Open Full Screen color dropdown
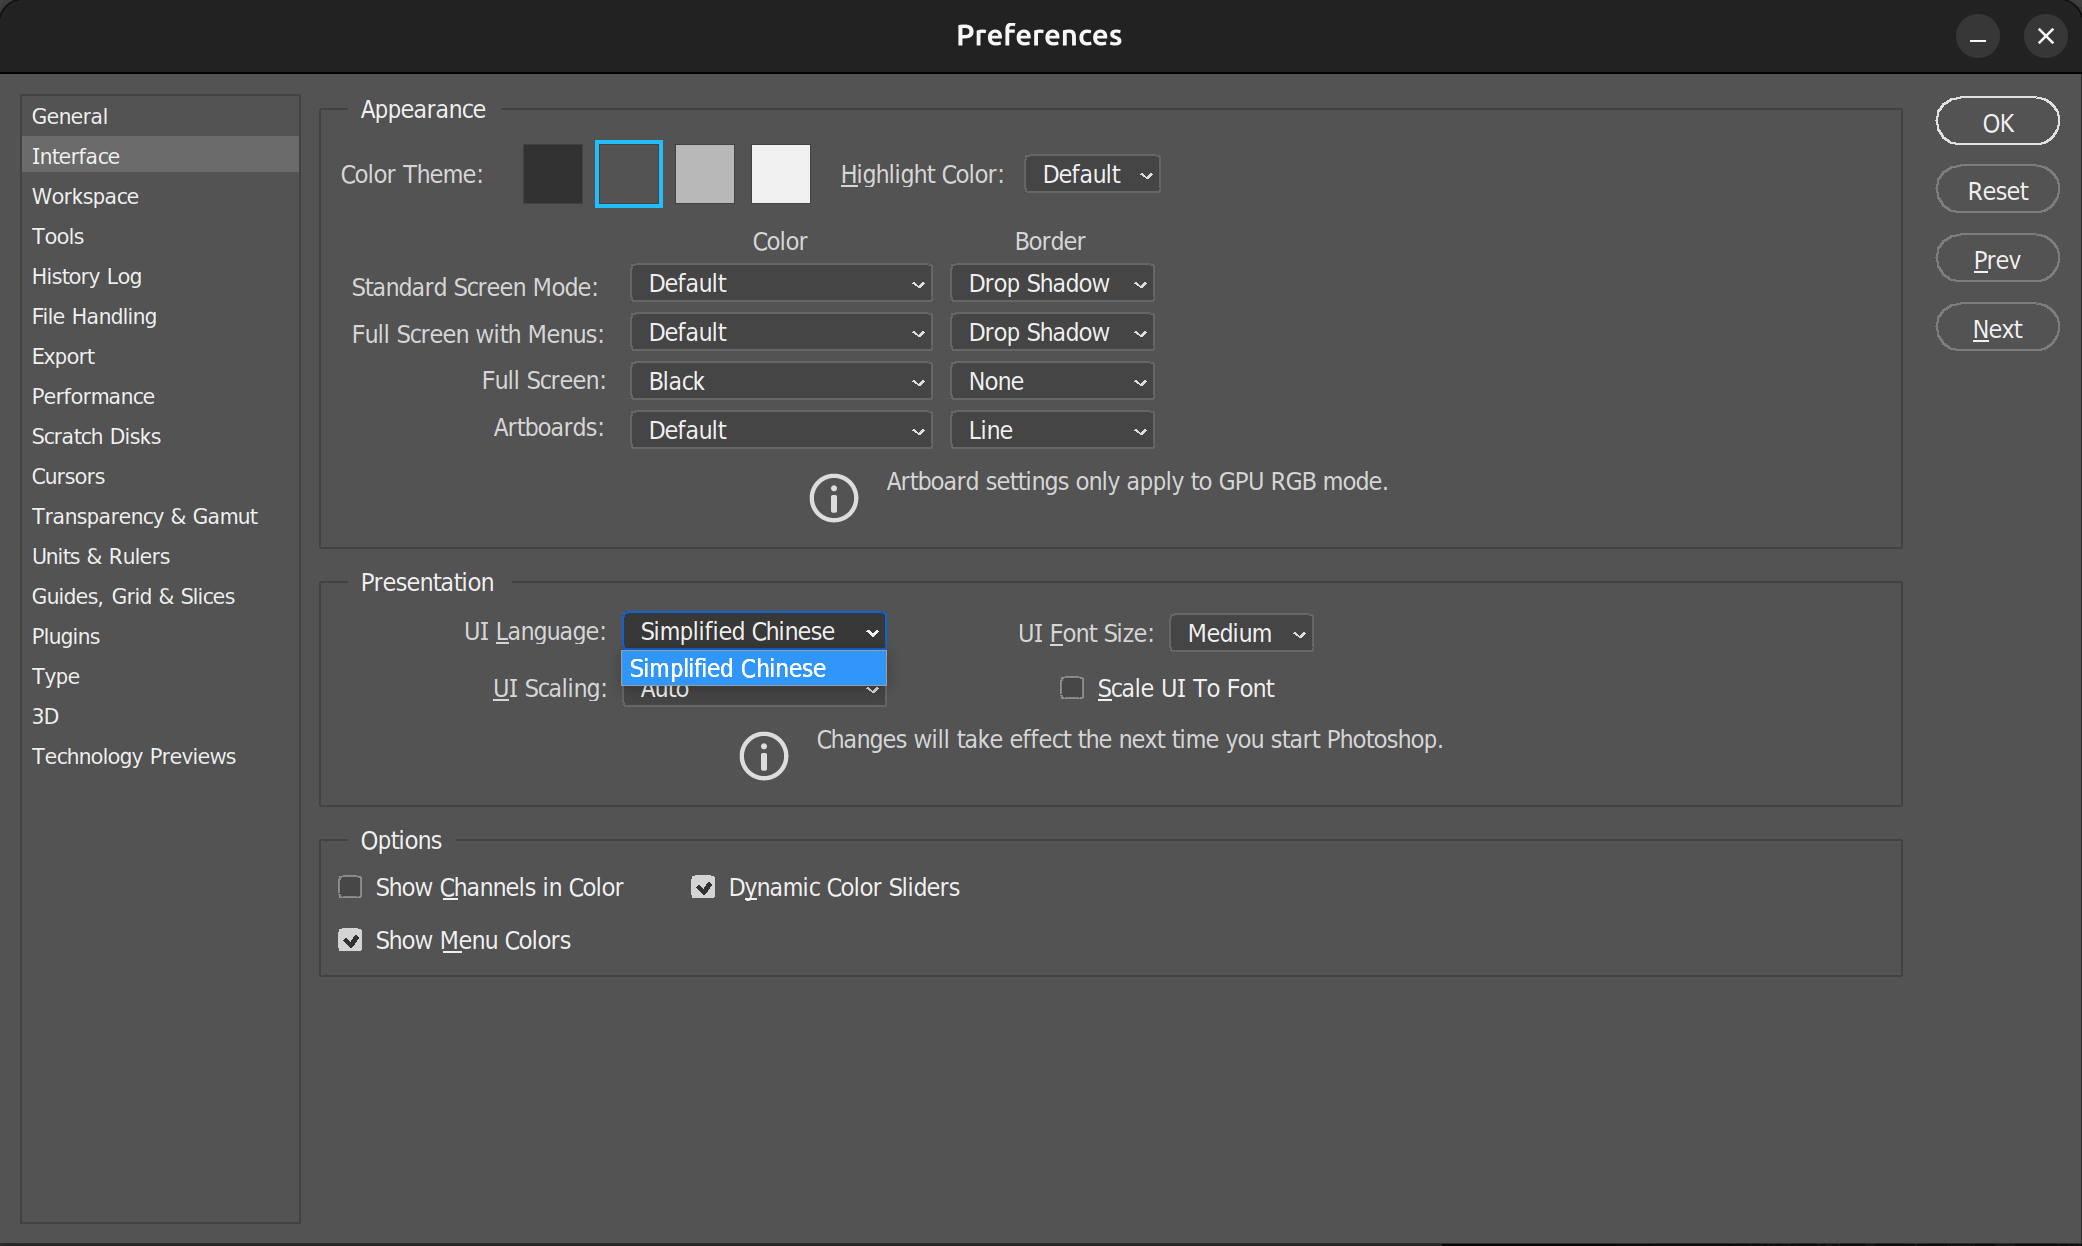 [781, 381]
